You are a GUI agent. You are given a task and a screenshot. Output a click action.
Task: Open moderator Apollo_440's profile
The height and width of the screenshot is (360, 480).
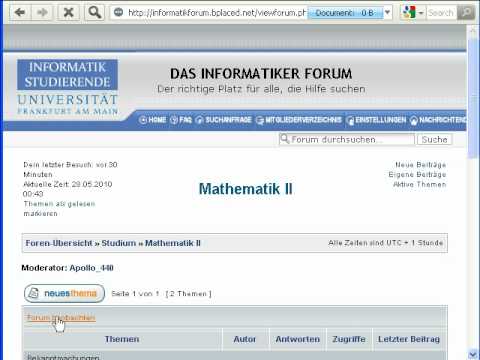(x=92, y=268)
